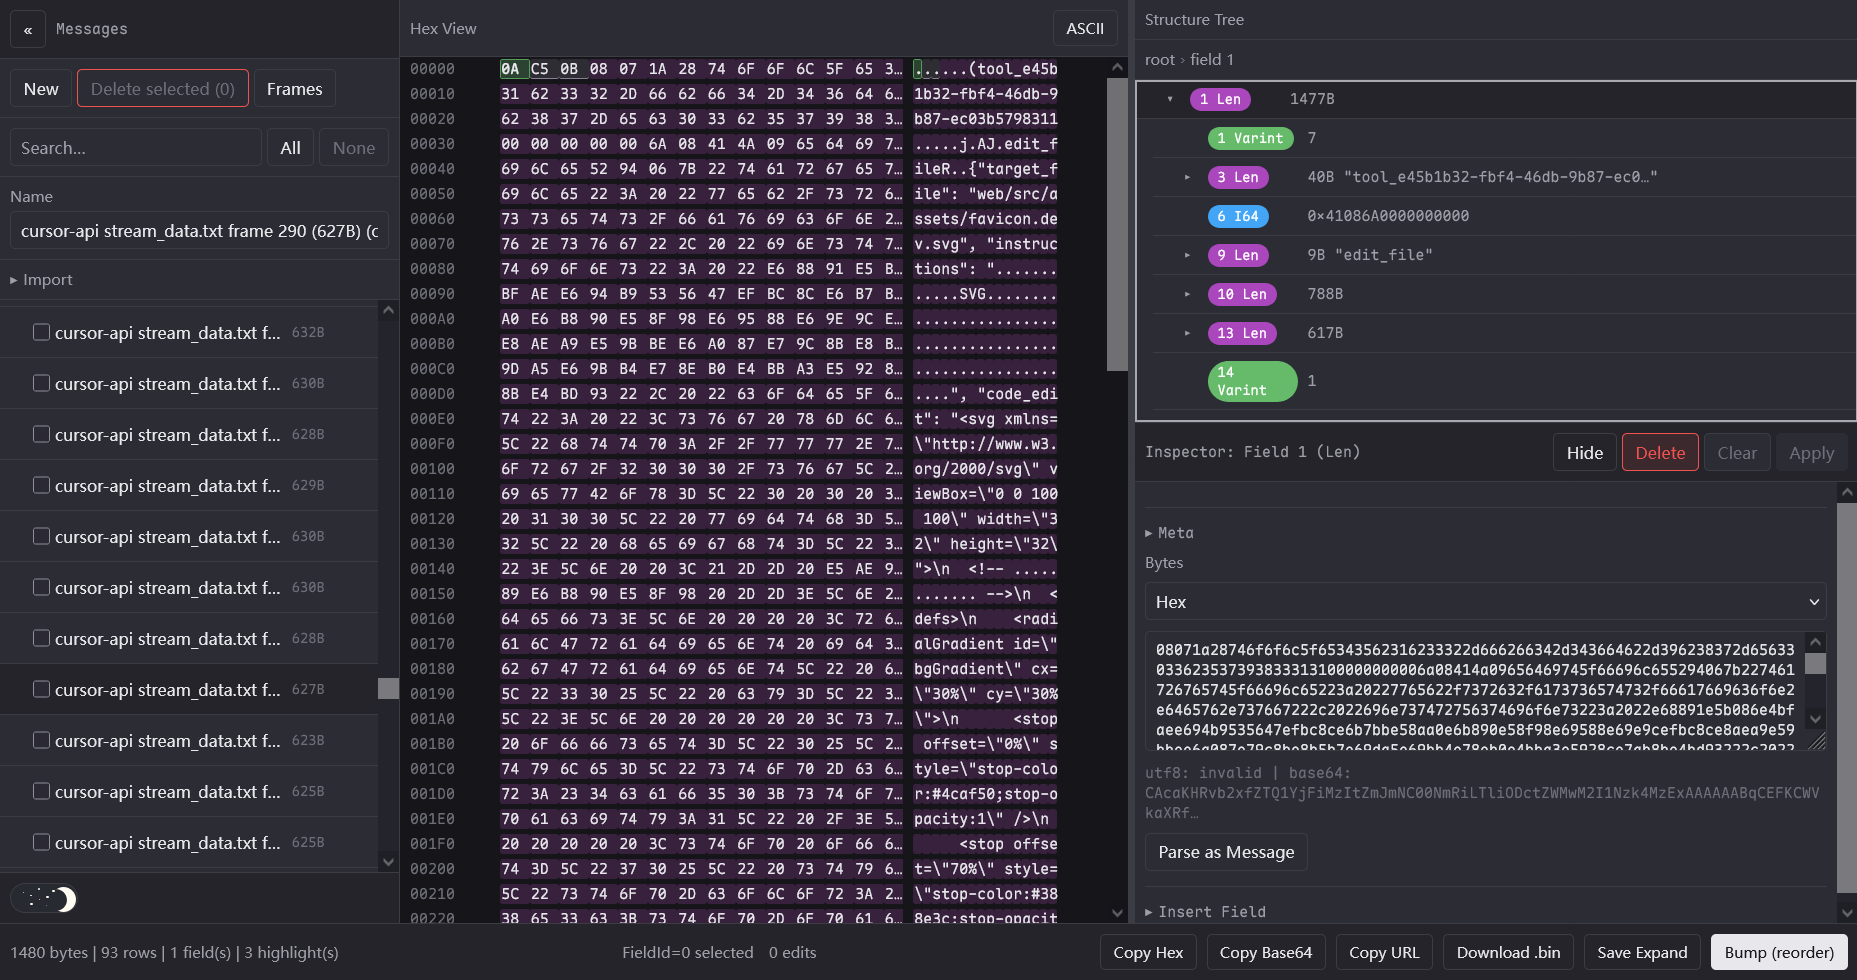The height and width of the screenshot is (980, 1857).
Task: Tick the 630B message checkbox at the second list row
Action: coord(41,383)
